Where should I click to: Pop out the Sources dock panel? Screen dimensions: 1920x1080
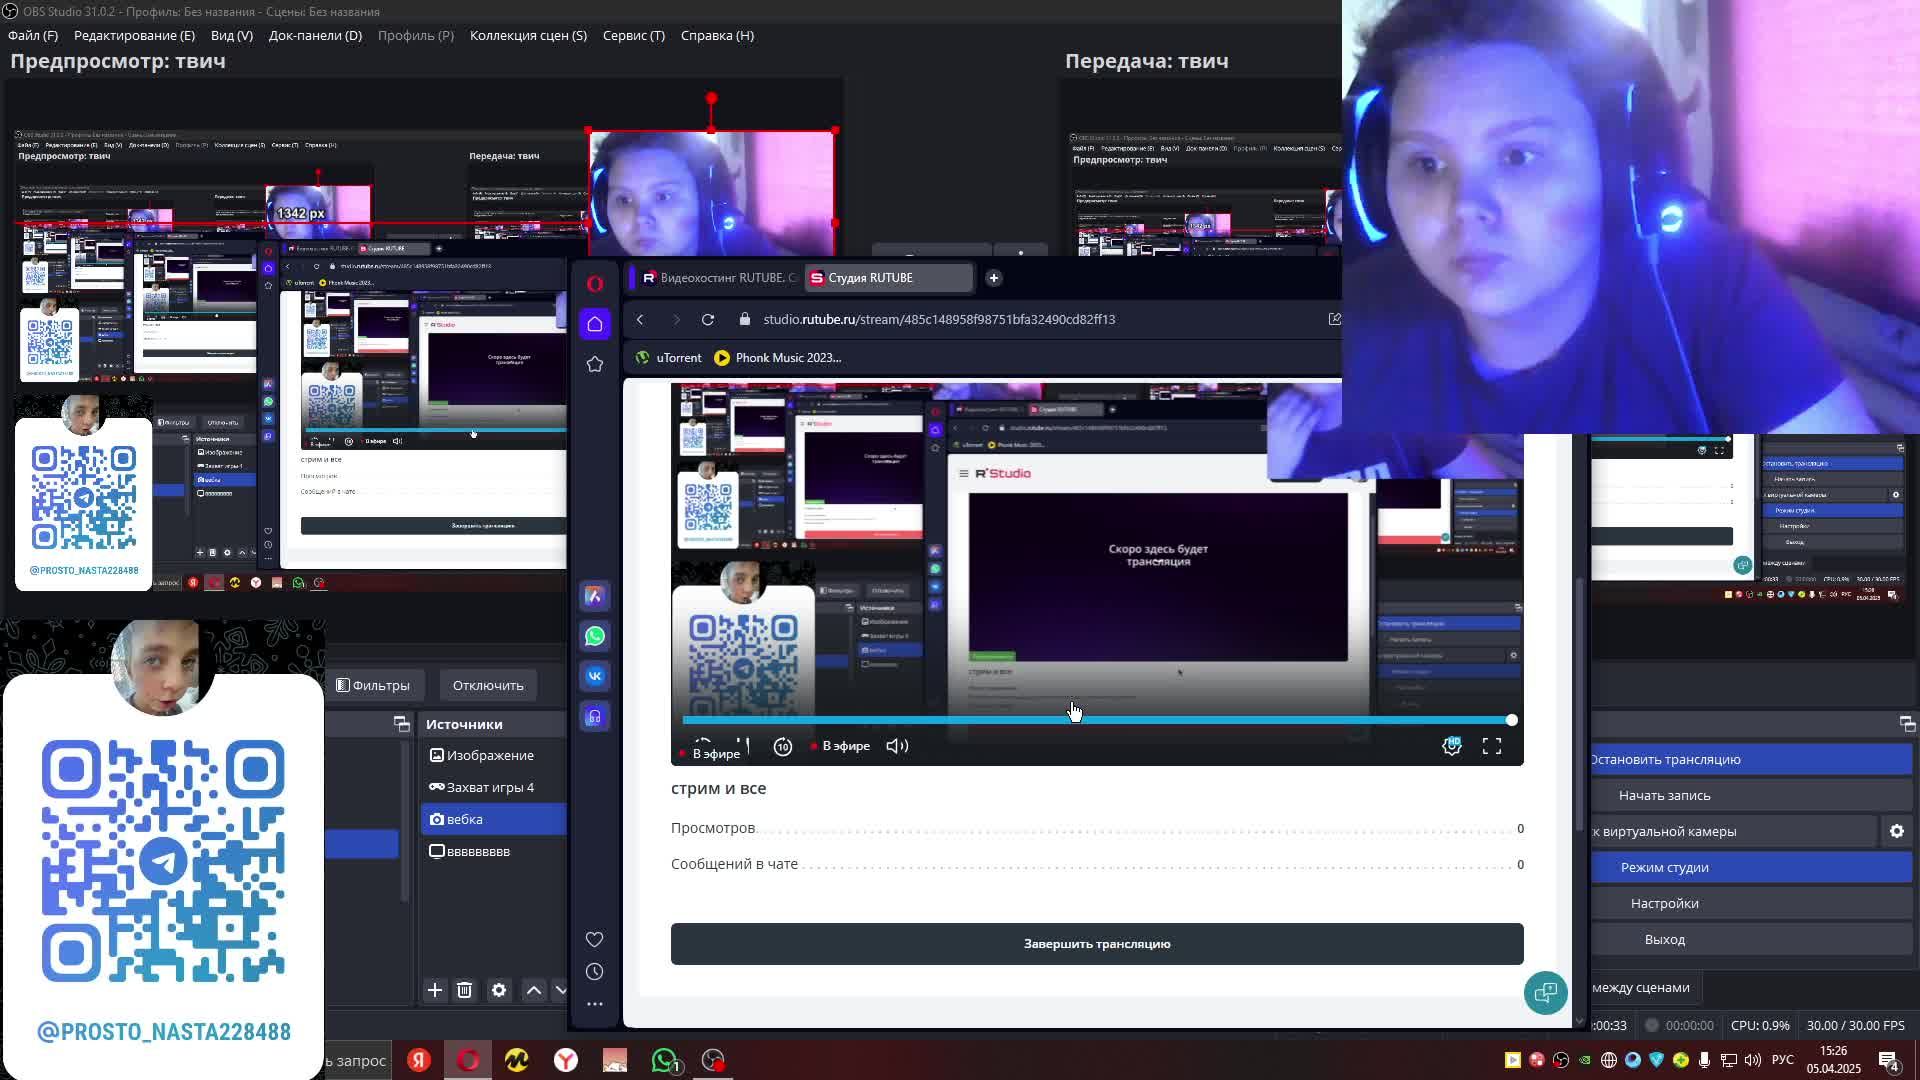[x=402, y=724]
